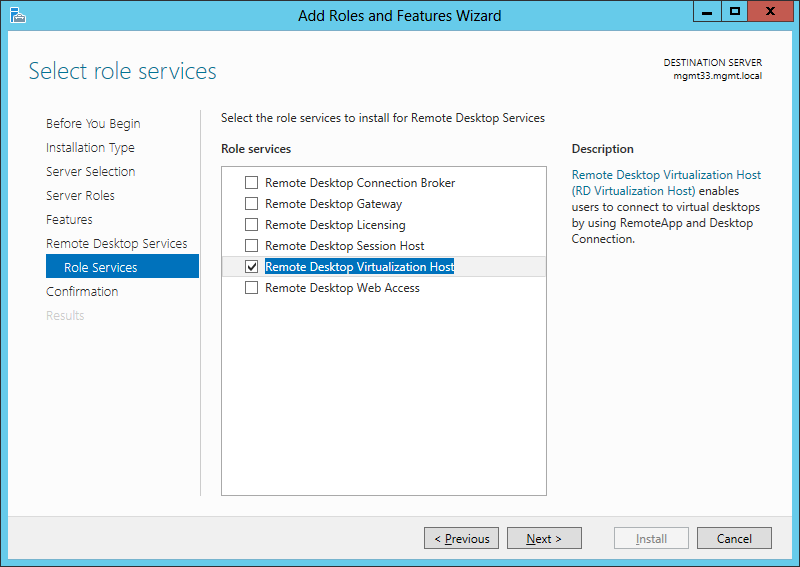Maximize the wizard window
This screenshot has height=567, width=800.
click(x=735, y=12)
